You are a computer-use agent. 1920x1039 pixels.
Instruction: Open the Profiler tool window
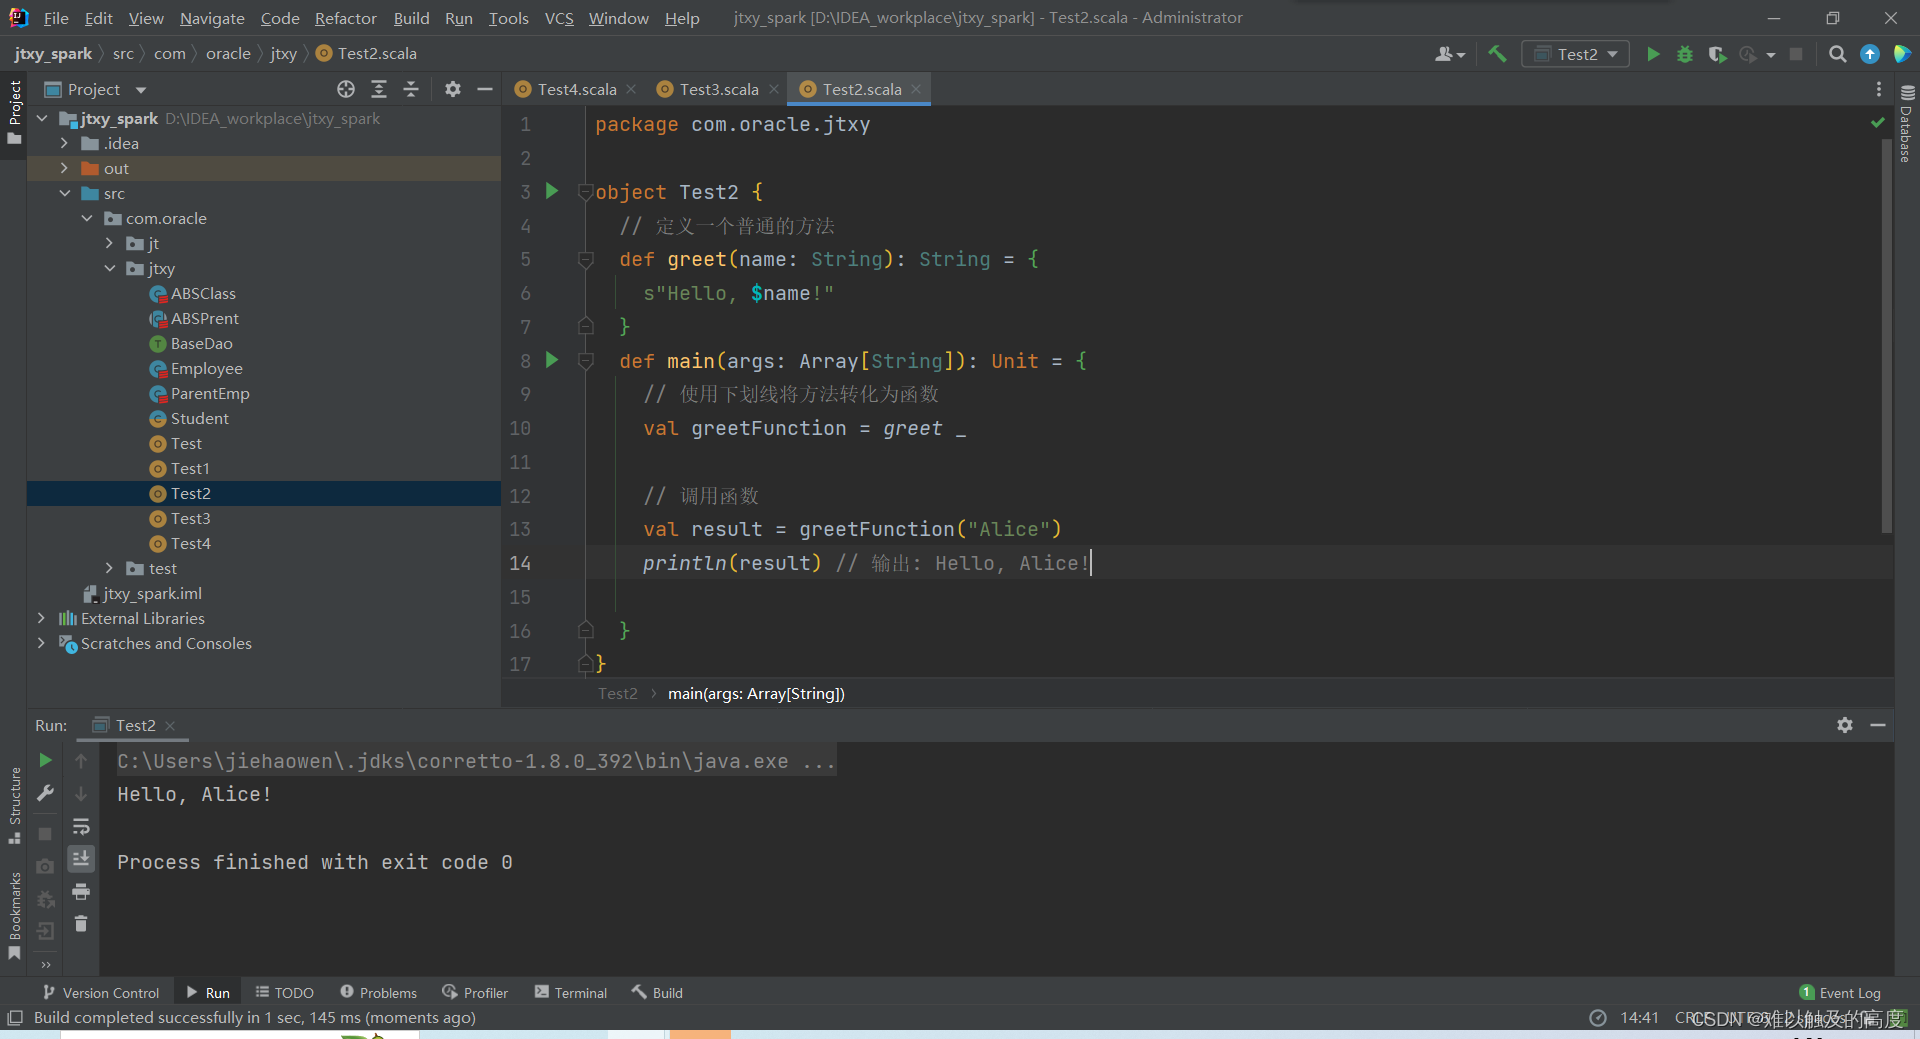(x=475, y=992)
